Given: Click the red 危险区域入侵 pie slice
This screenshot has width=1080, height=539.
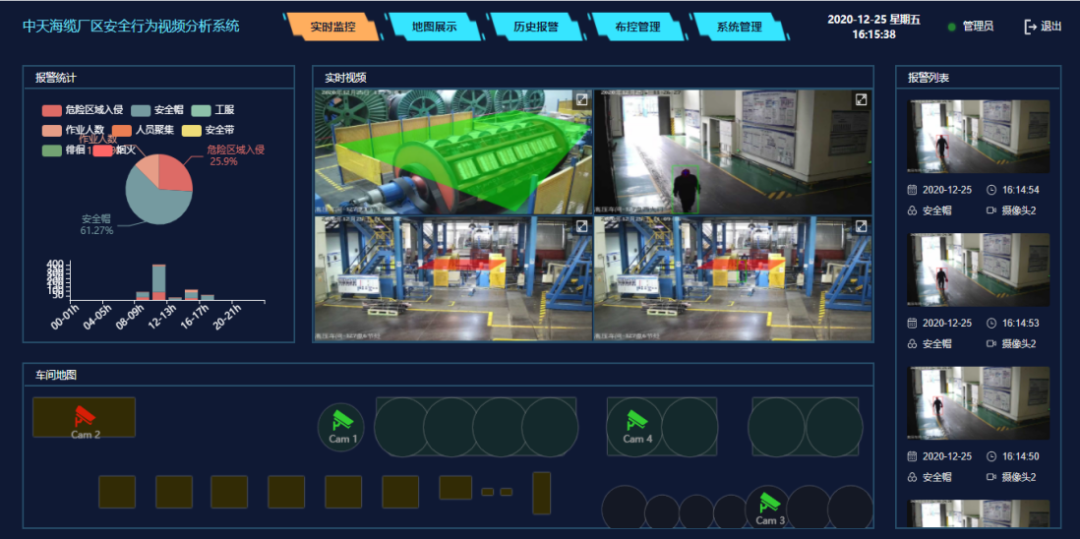Looking at the screenshot, I should (176, 173).
